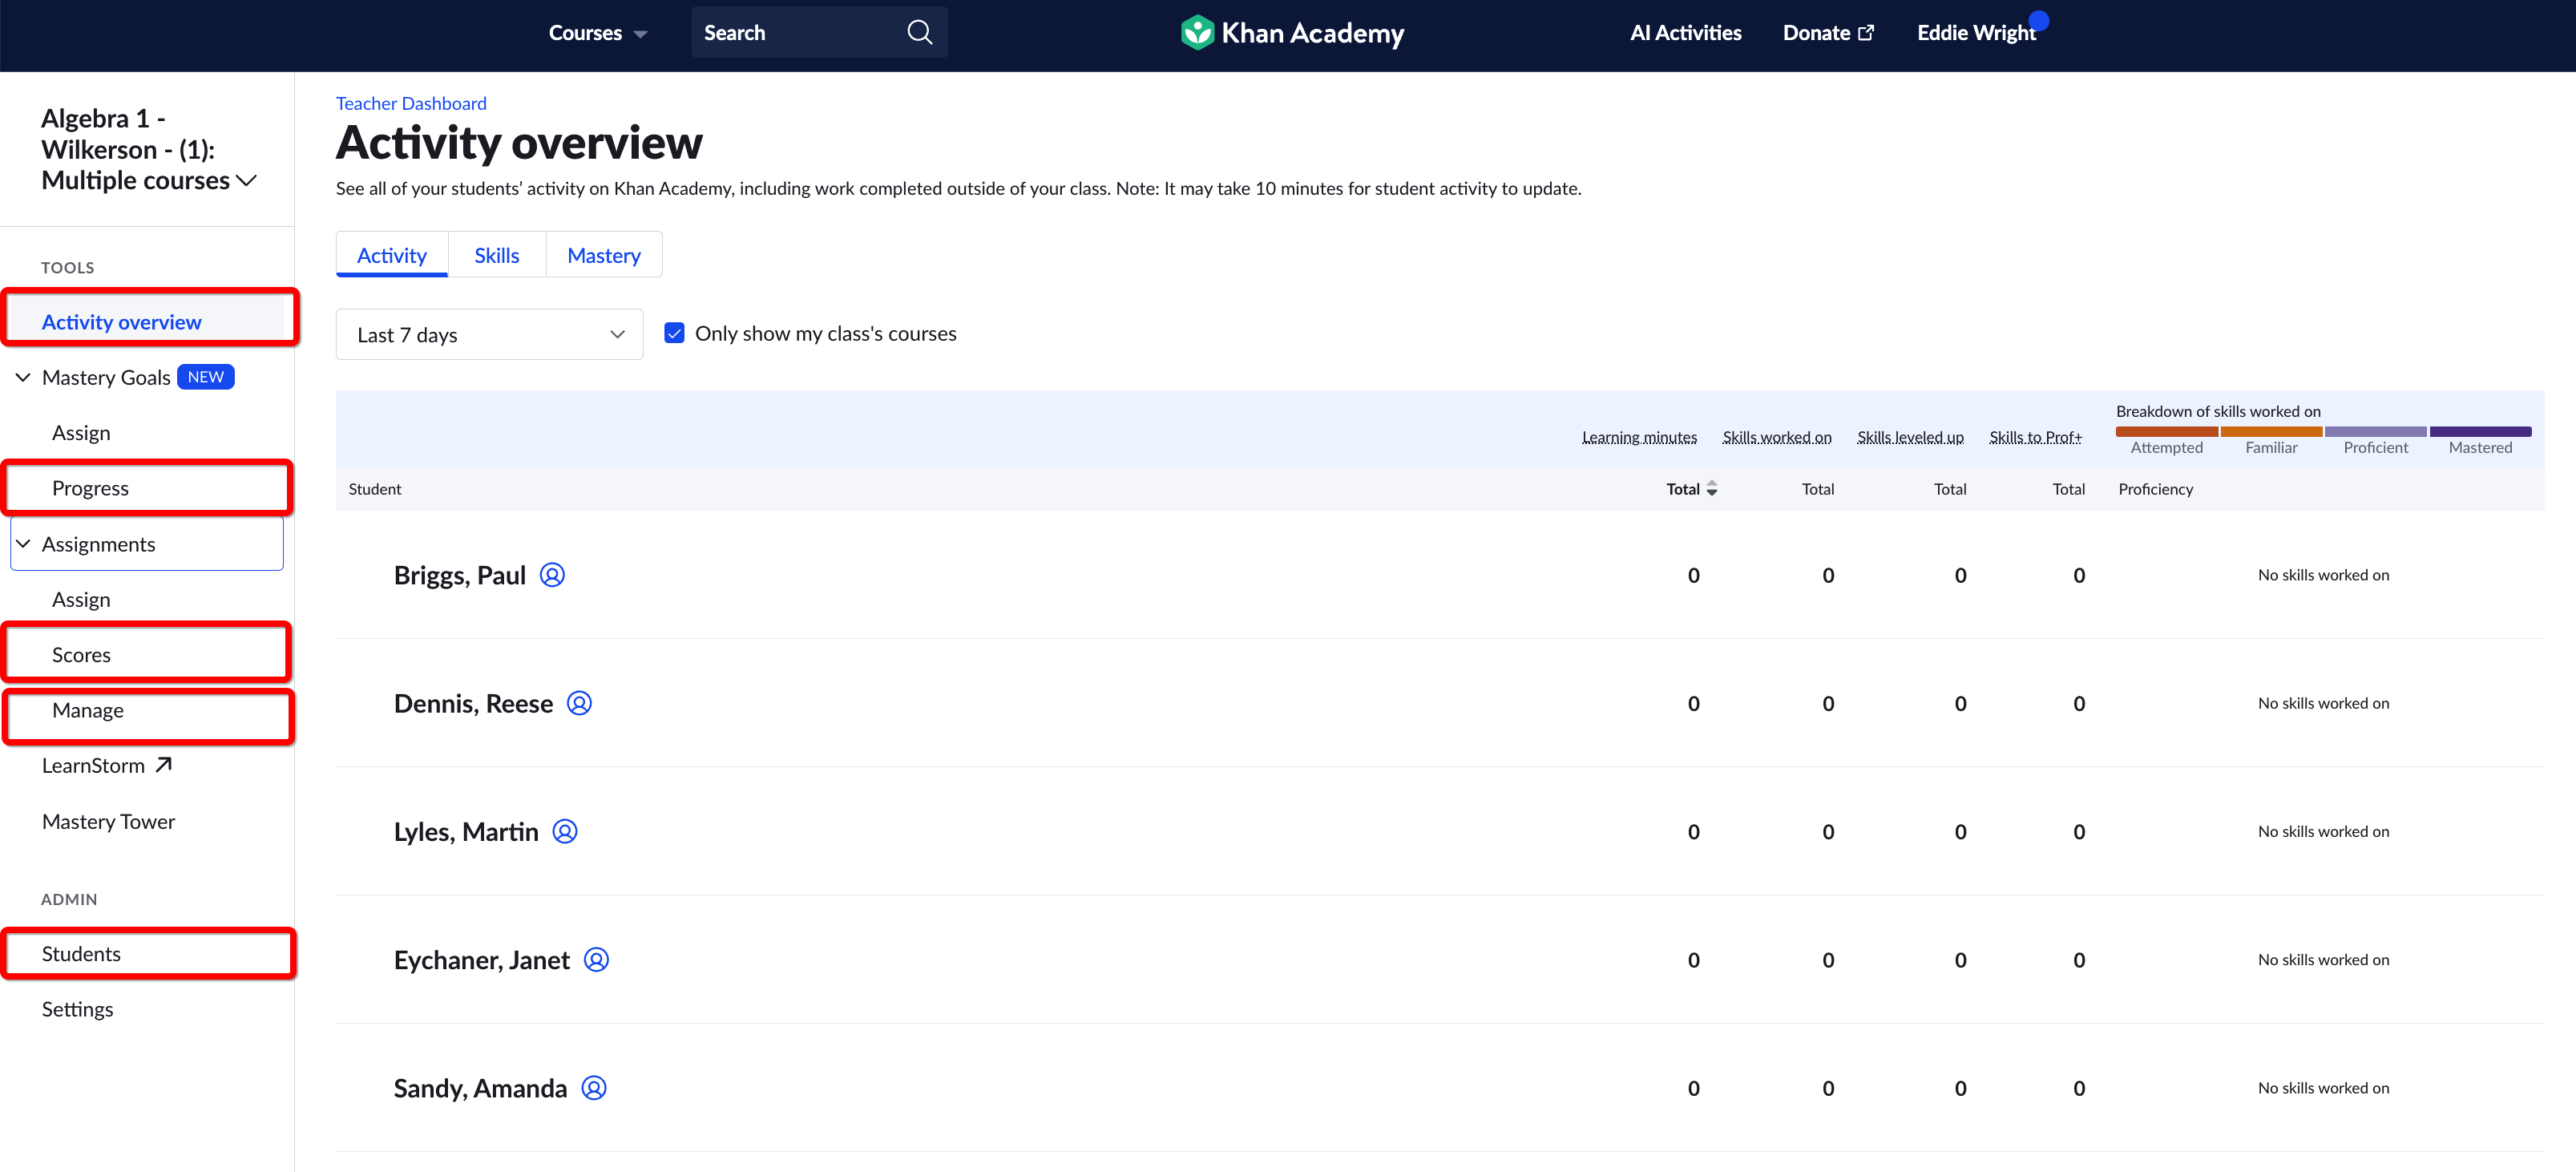
Task: Go to the Settings page in Admin
Action: [77, 1008]
